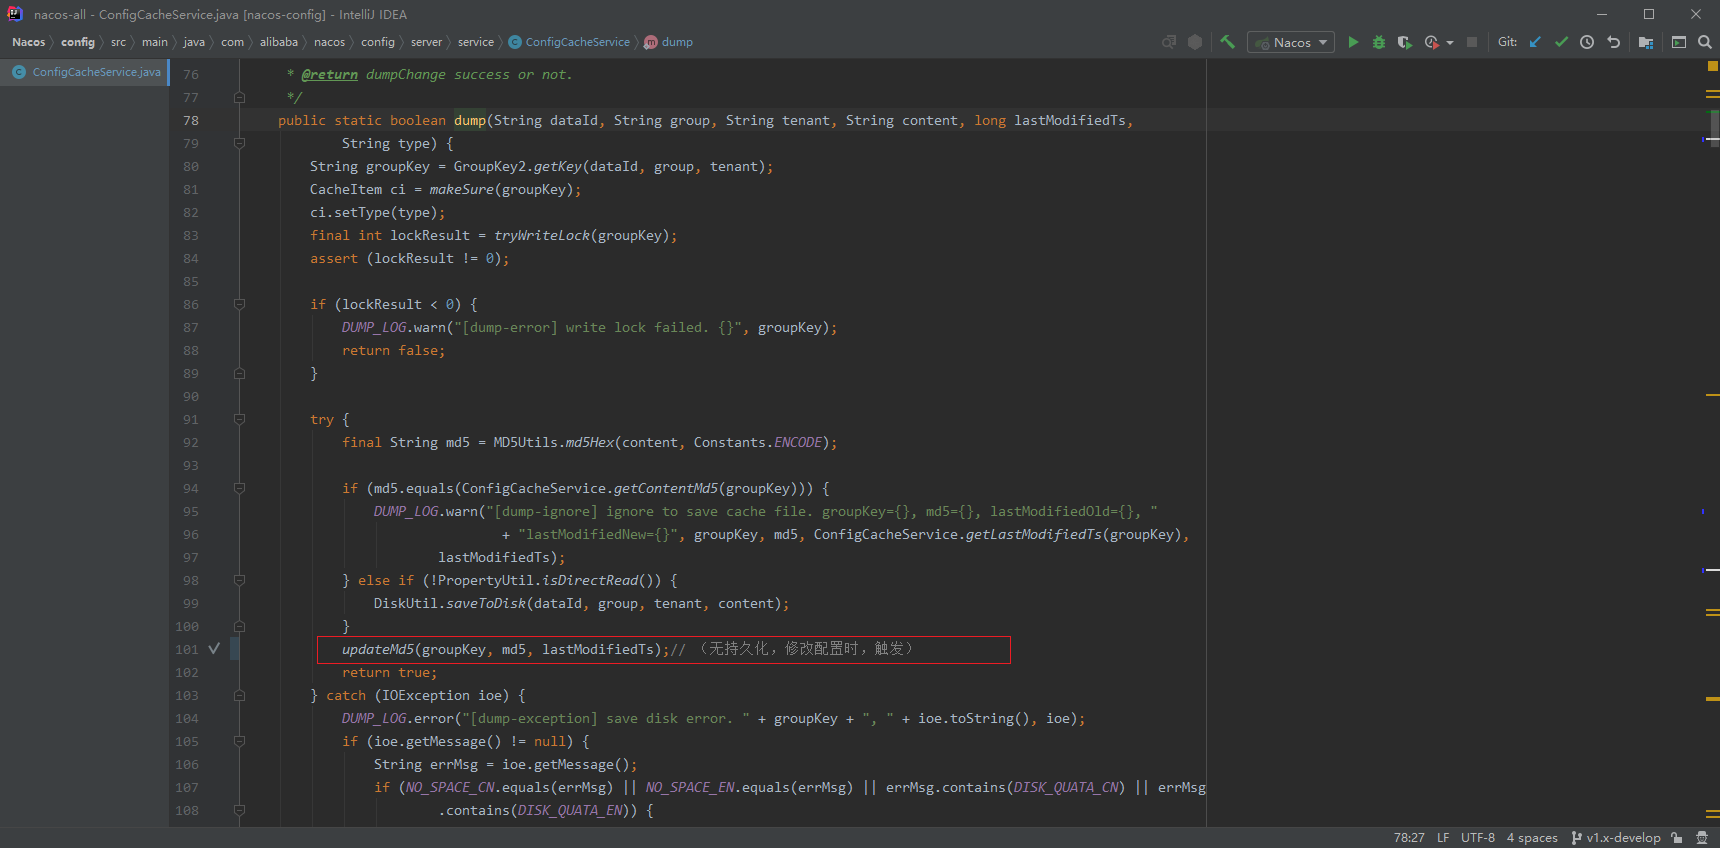Fold the else-if block at line 98
Image resolution: width=1720 pixels, height=848 pixels.
coord(239,580)
